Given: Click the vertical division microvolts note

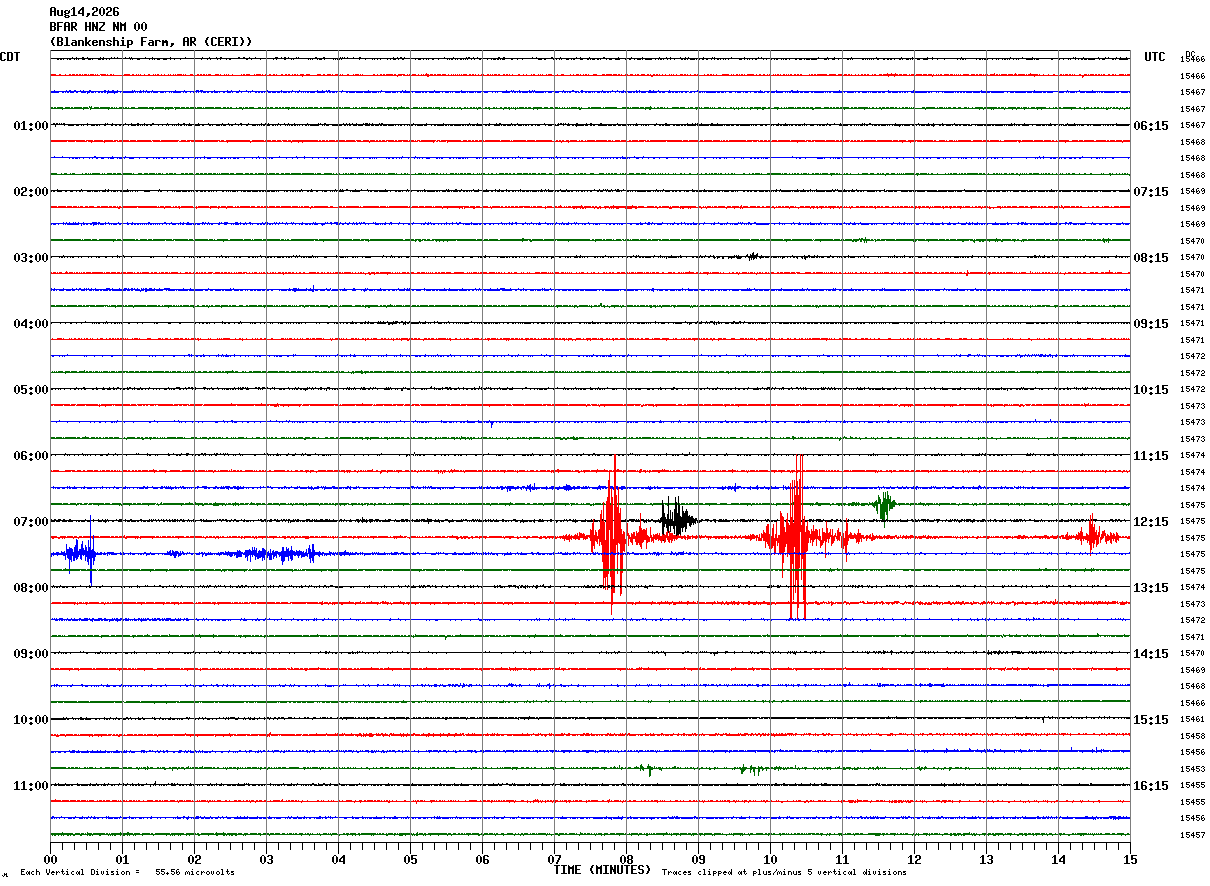Looking at the screenshot, I should [x=127, y=872].
